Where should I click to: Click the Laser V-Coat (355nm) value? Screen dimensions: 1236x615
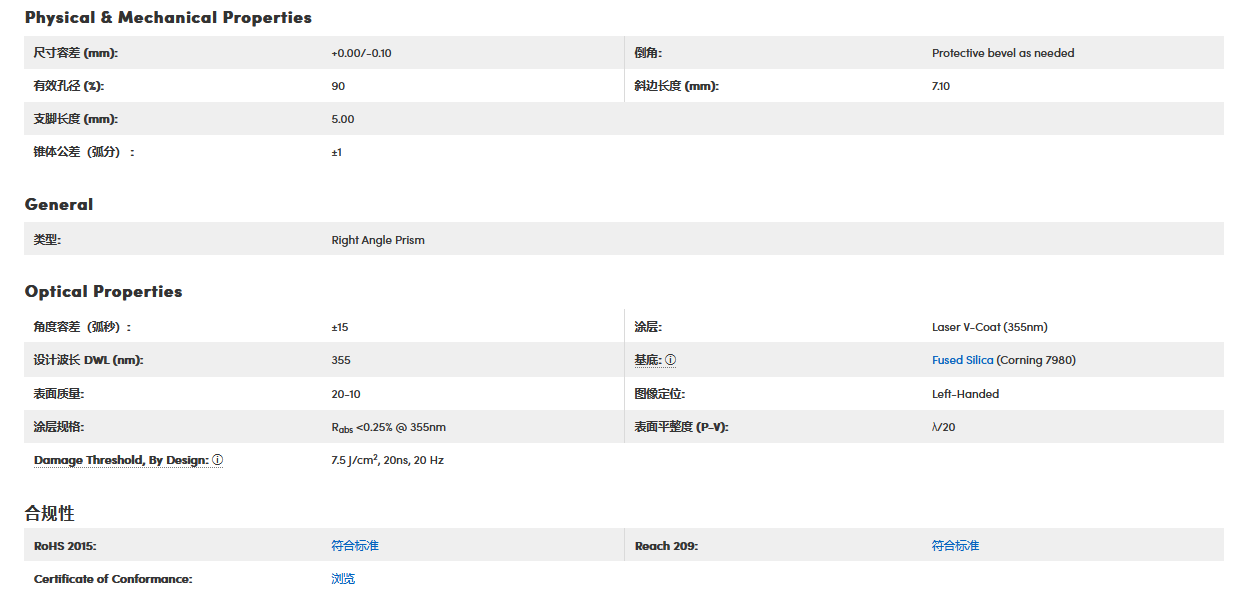click(x=989, y=327)
